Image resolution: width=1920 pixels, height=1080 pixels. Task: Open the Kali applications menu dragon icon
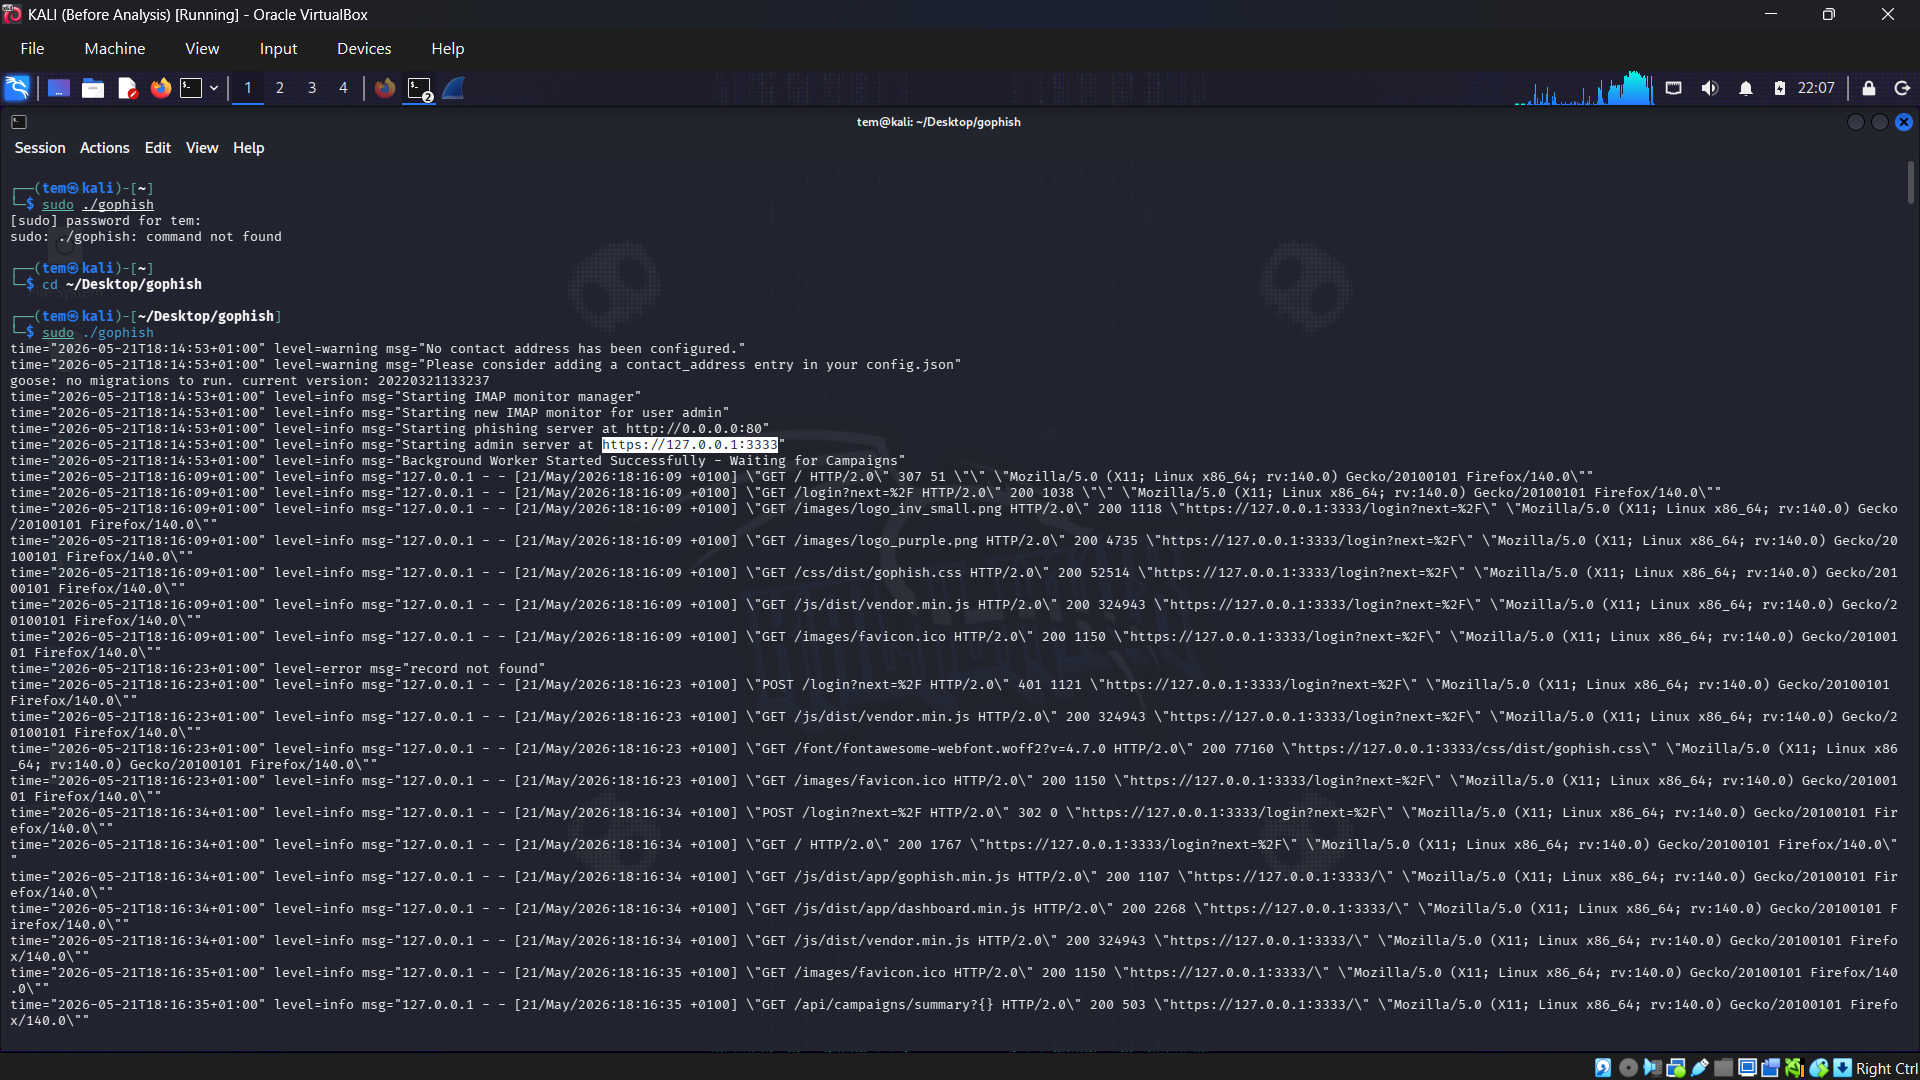click(17, 88)
